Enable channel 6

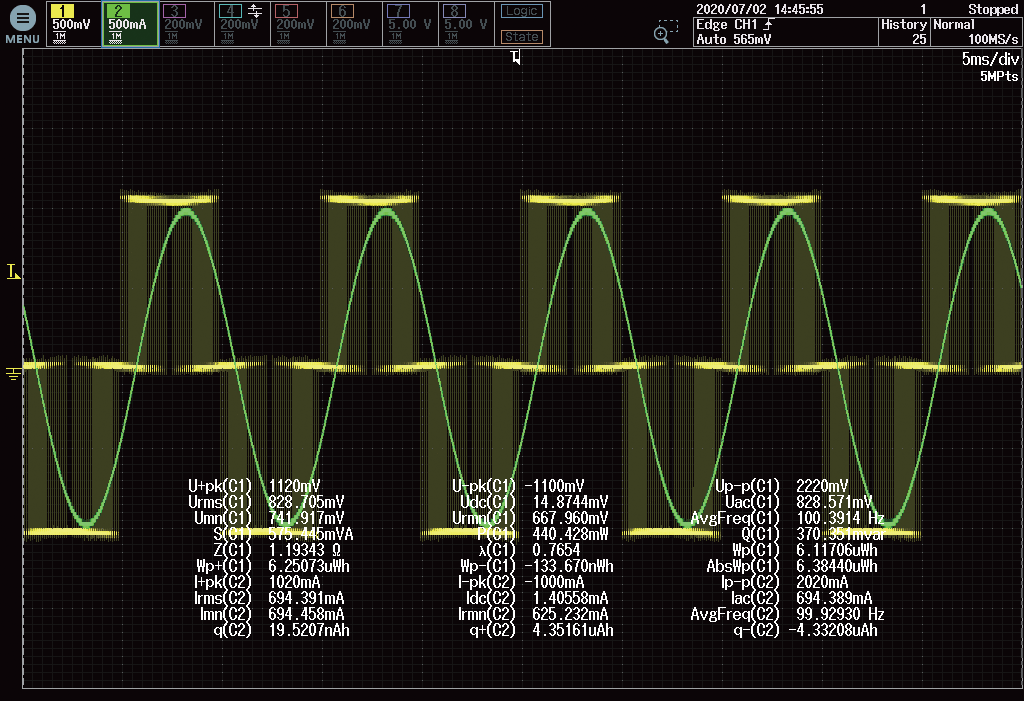(355, 24)
